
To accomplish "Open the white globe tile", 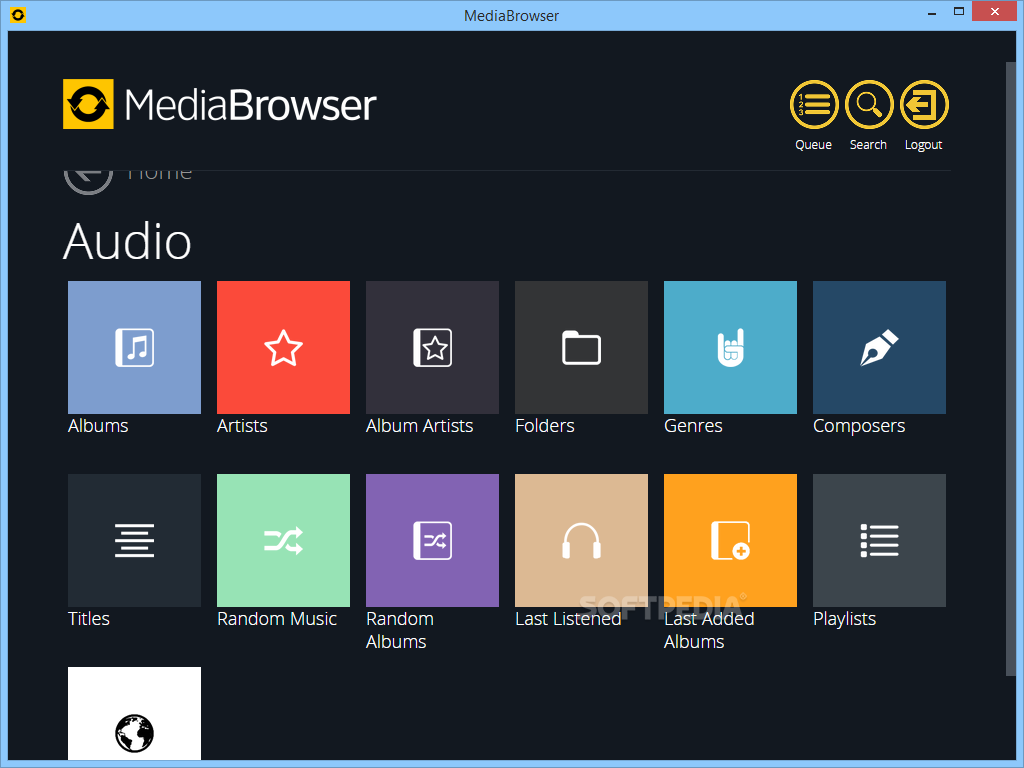I will coord(135,713).
